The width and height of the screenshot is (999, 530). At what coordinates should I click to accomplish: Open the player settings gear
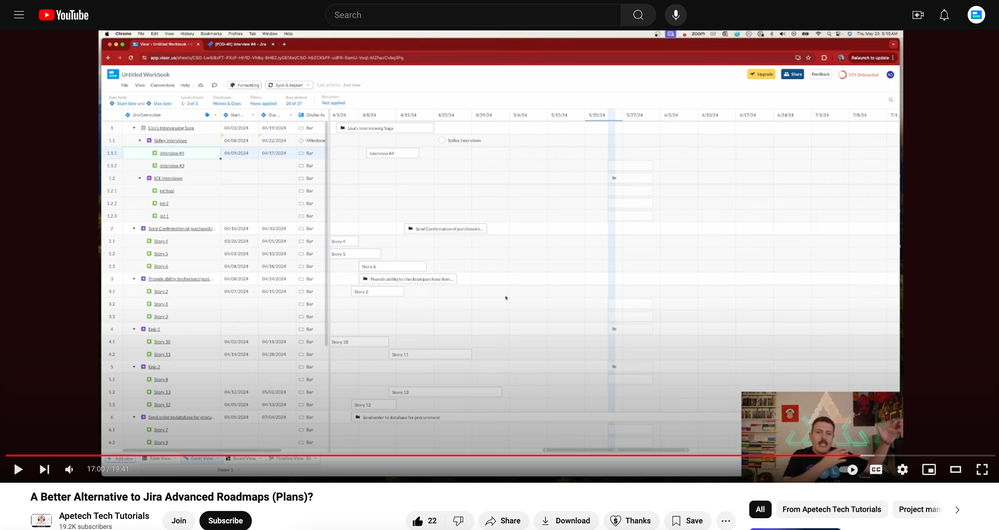pos(902,469)
